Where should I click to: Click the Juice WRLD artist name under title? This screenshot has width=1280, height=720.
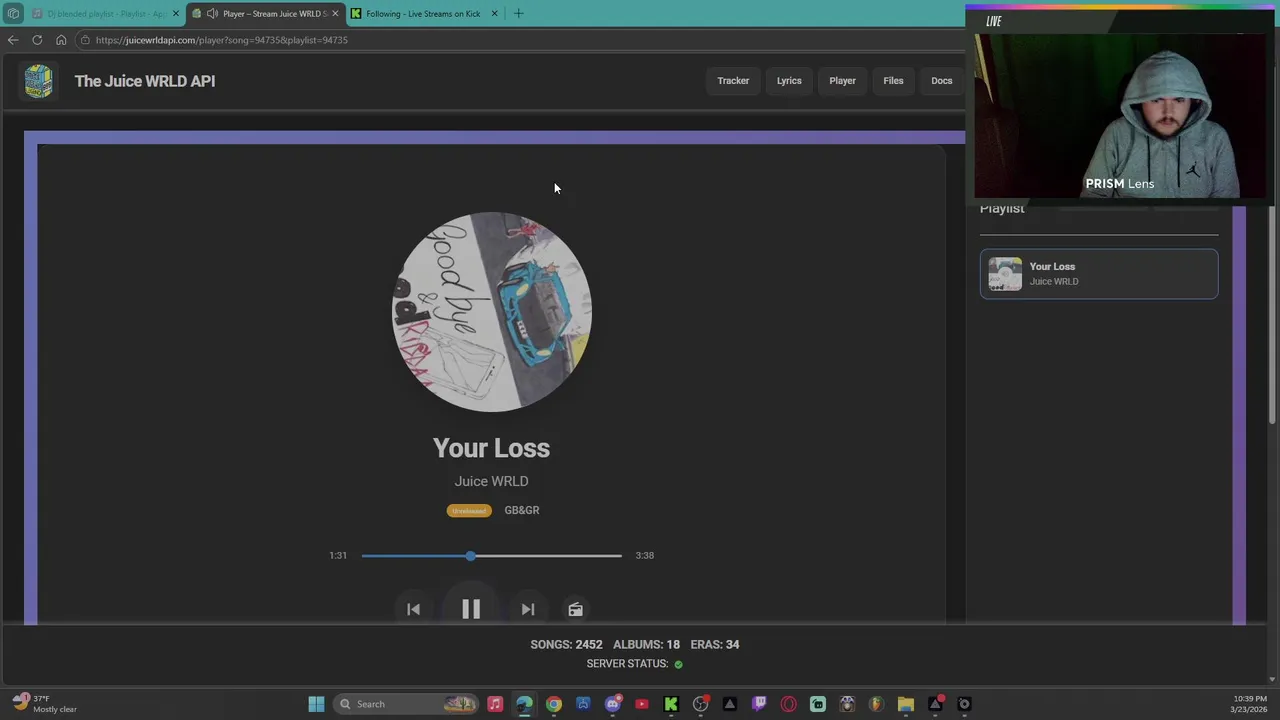point(491,481)
